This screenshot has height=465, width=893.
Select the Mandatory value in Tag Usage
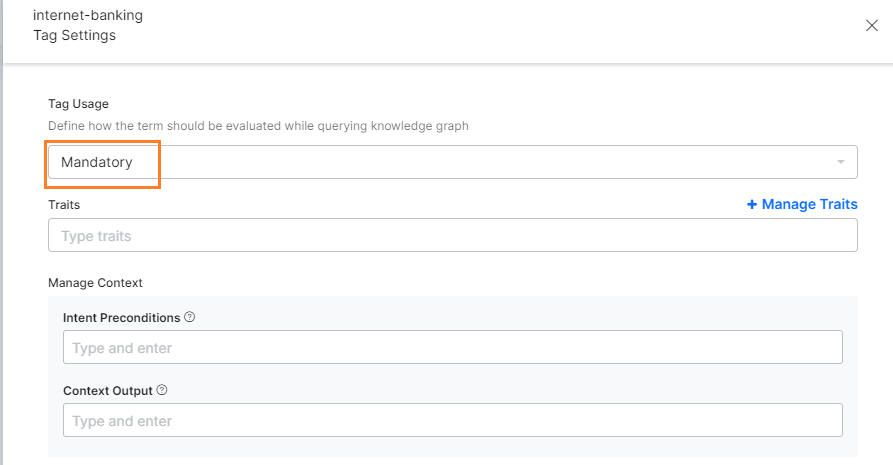point(97,162)
